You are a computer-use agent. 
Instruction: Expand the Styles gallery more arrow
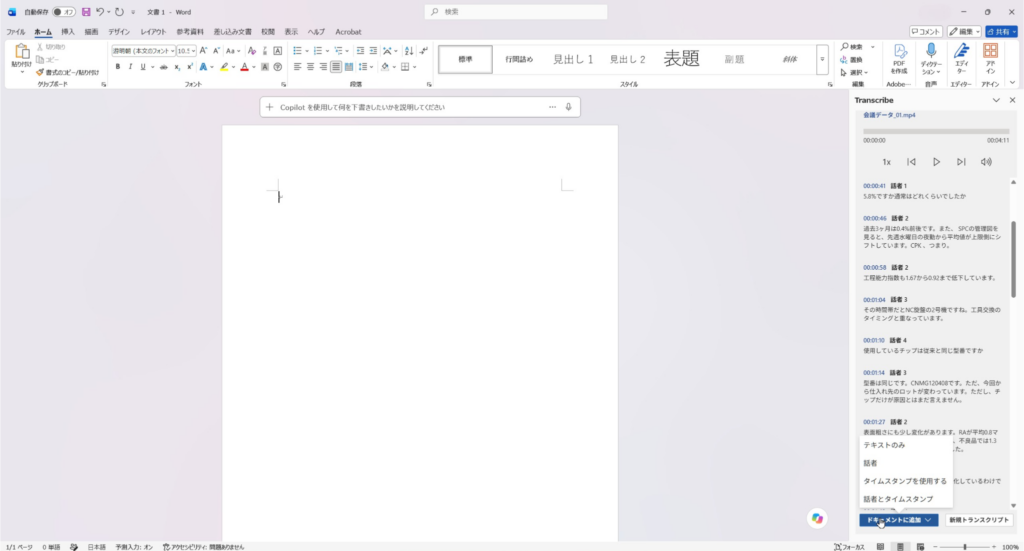[822, 59]
